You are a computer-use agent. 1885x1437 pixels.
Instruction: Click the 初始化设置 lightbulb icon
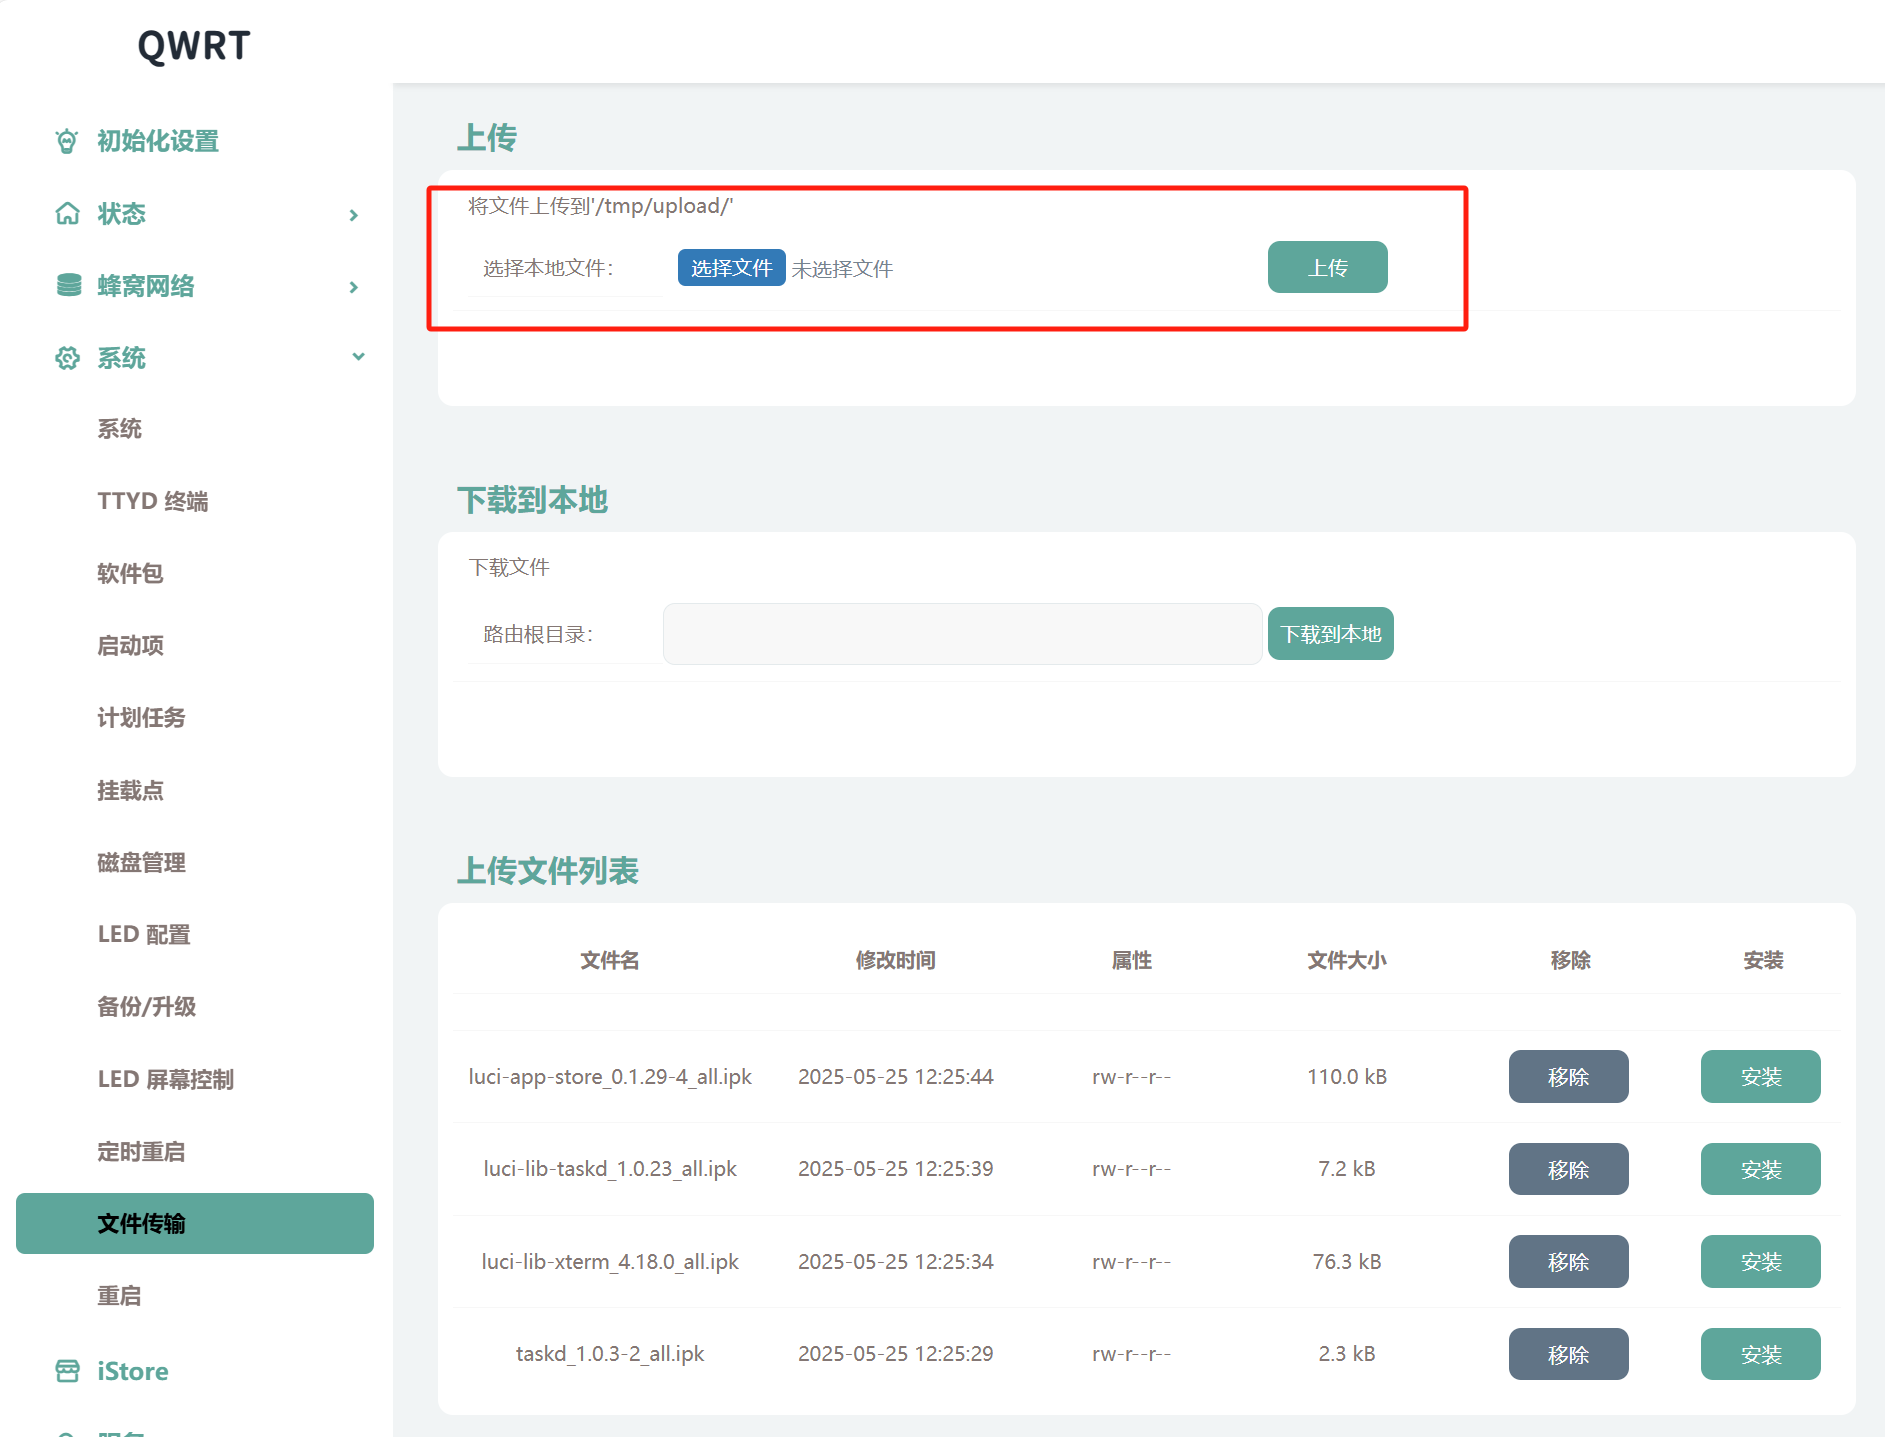67,141
